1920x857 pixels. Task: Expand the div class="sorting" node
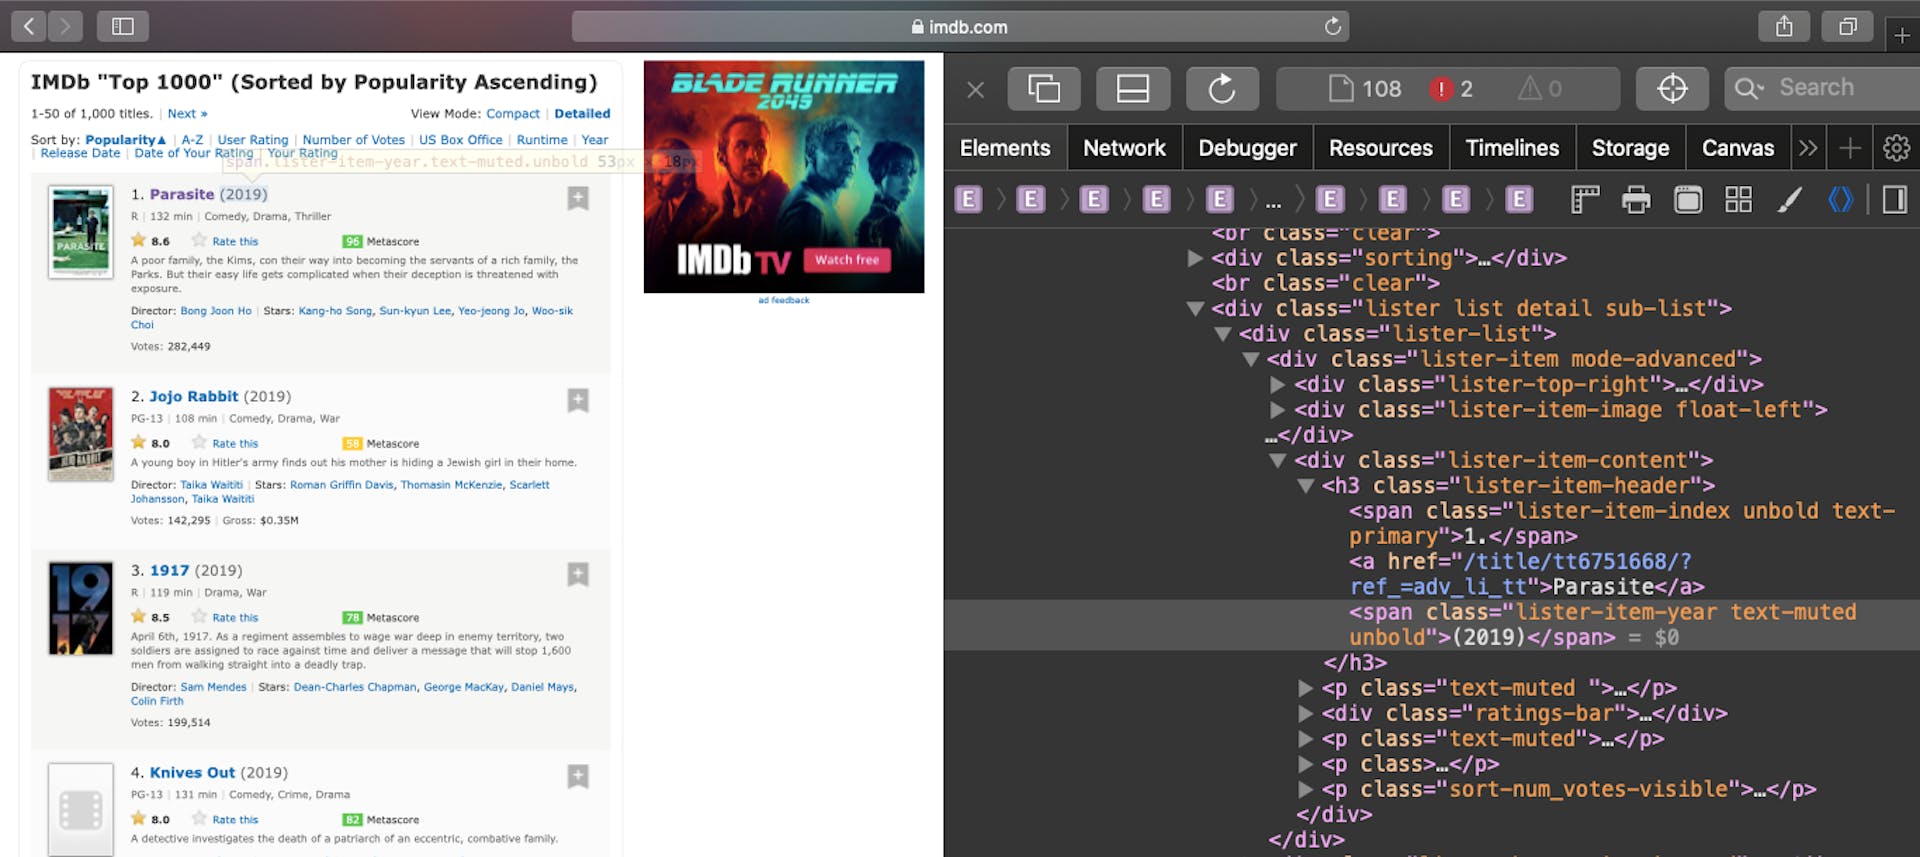pyautogui.click(x=1194, y=258)
